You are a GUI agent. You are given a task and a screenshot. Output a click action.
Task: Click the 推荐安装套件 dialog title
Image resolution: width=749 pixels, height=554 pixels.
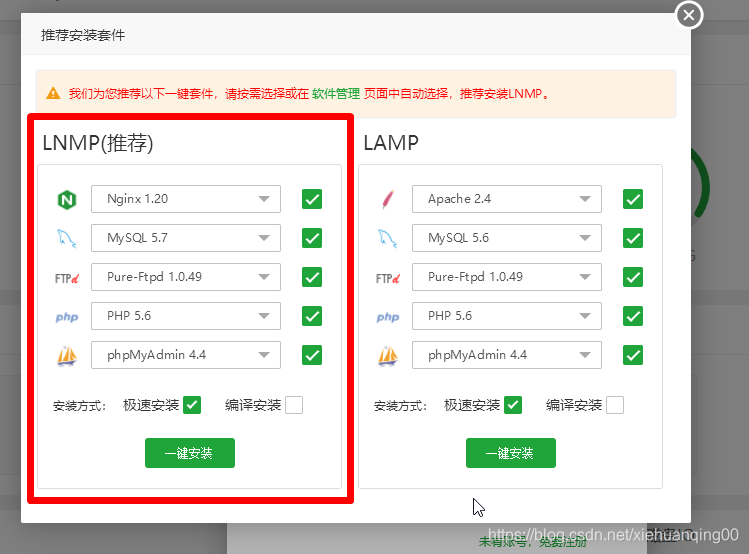[83, 35]
